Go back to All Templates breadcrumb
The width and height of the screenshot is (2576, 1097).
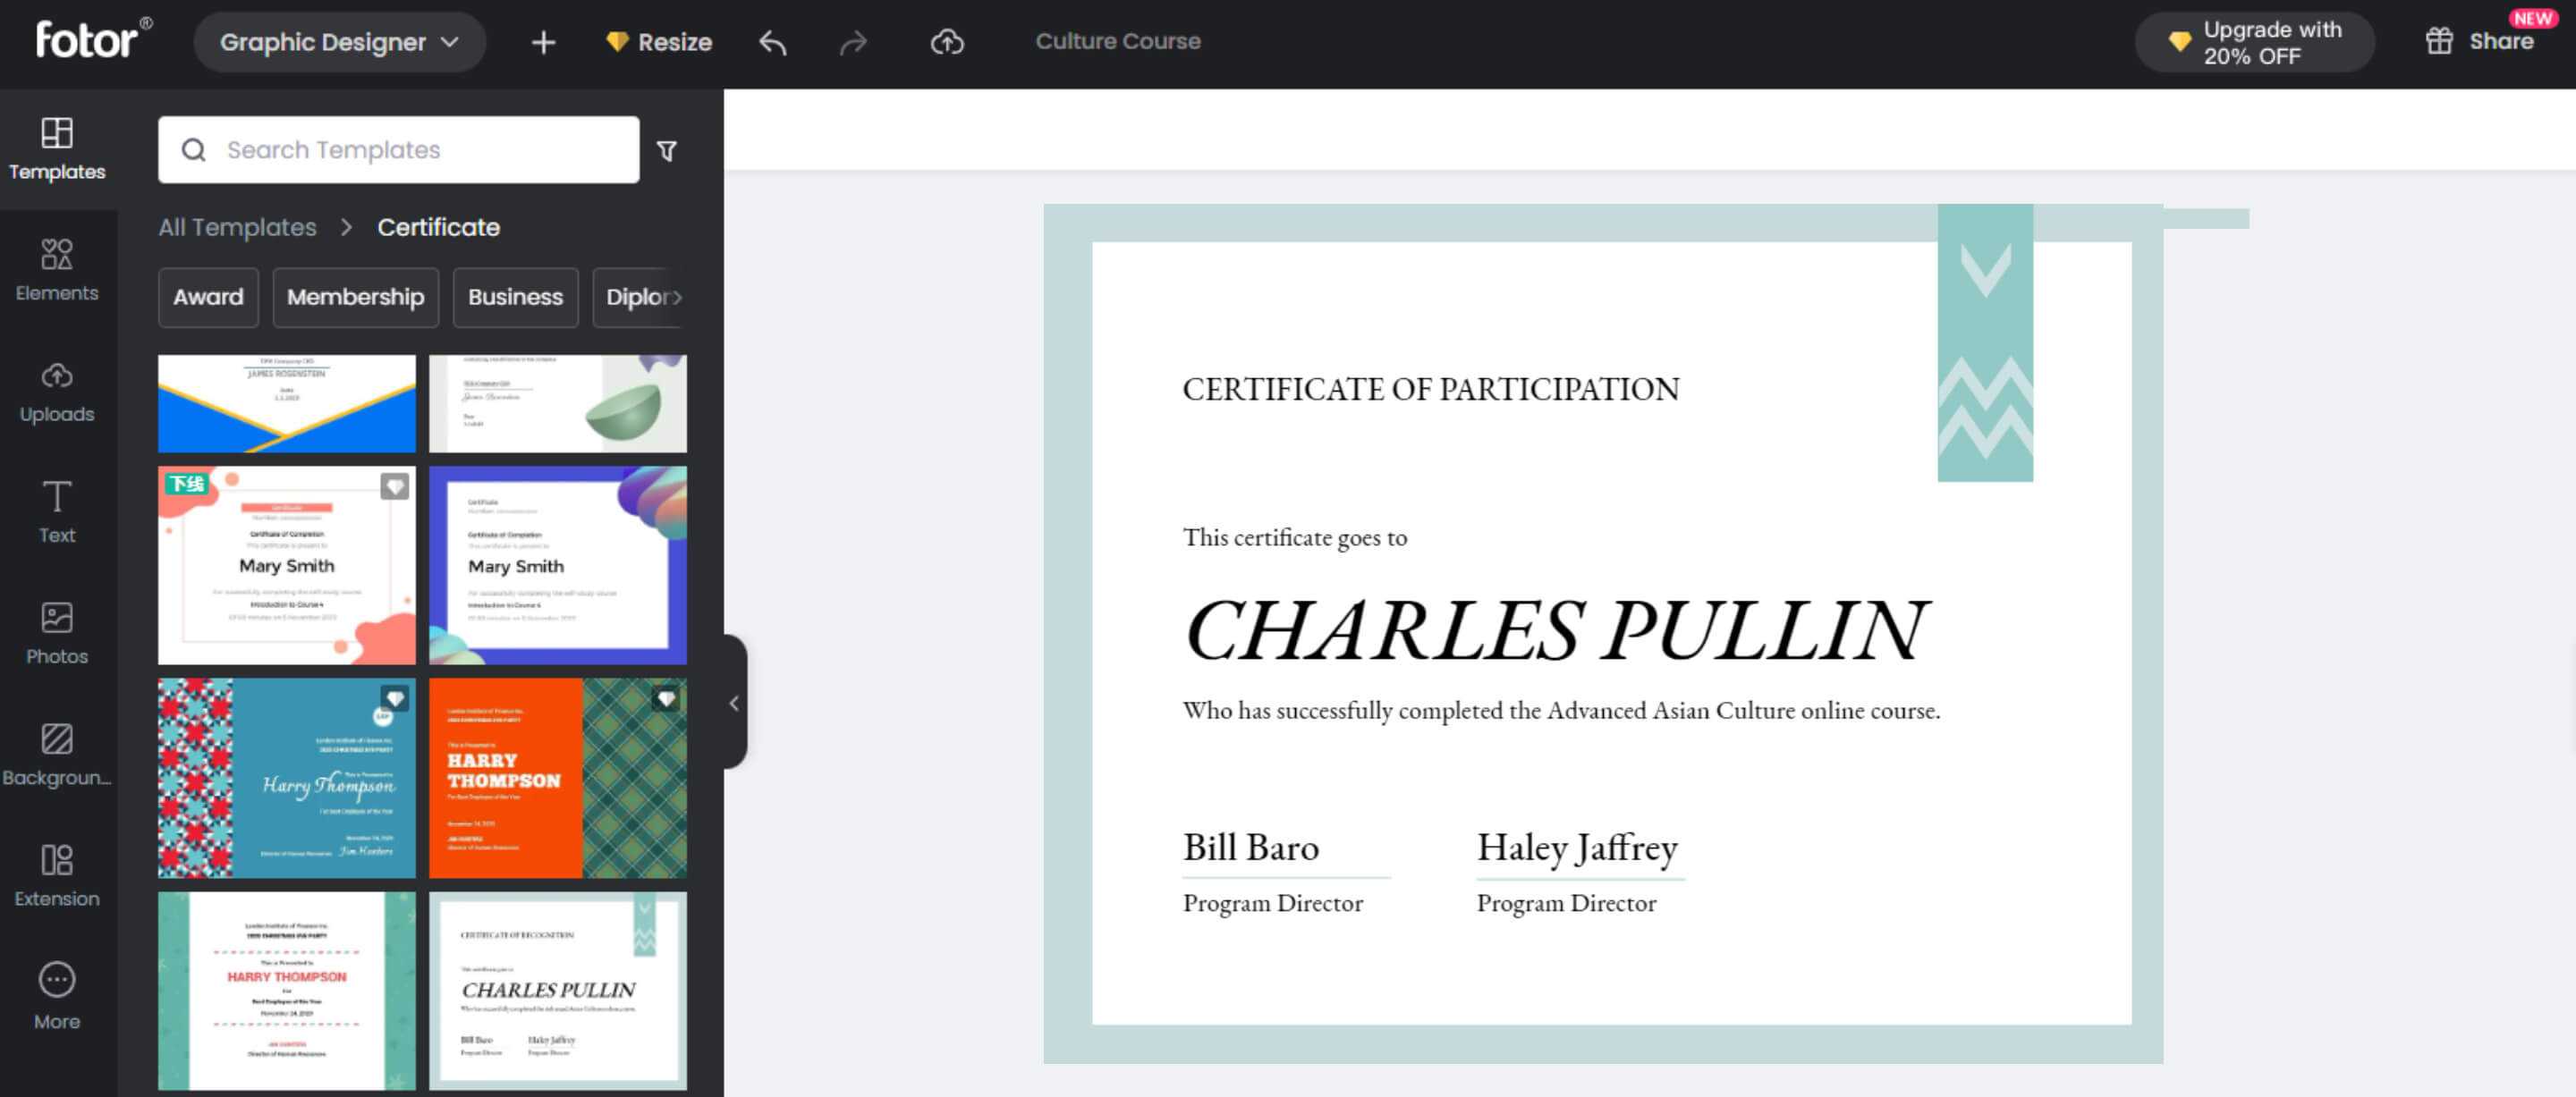[x=236, y=227]
